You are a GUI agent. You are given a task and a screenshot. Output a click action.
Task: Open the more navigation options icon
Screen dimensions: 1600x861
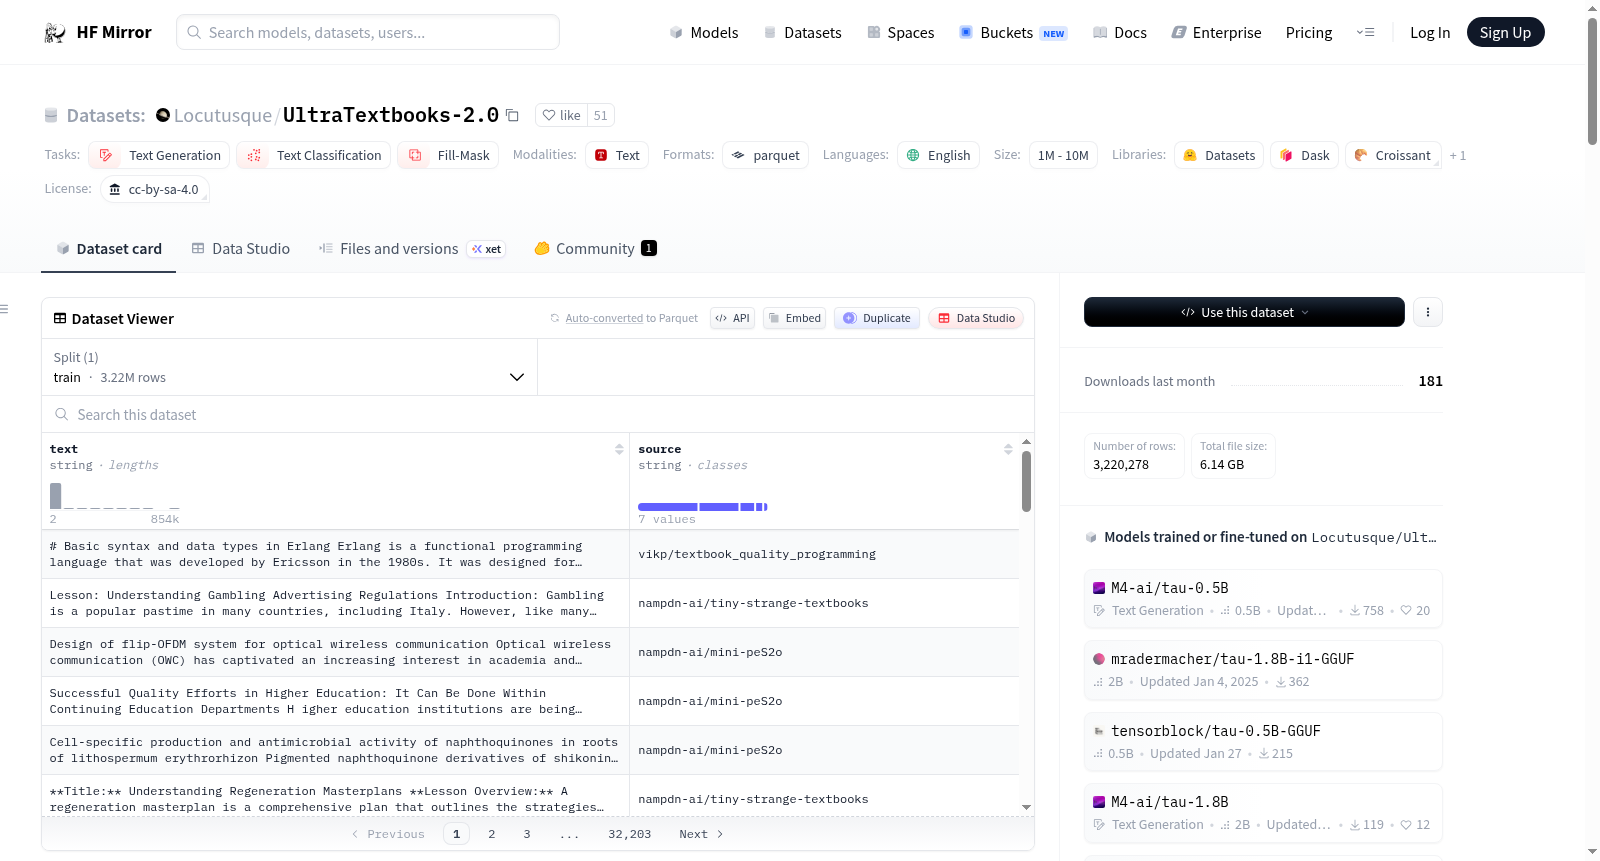pyautogui.click(x=1365, y=33)
